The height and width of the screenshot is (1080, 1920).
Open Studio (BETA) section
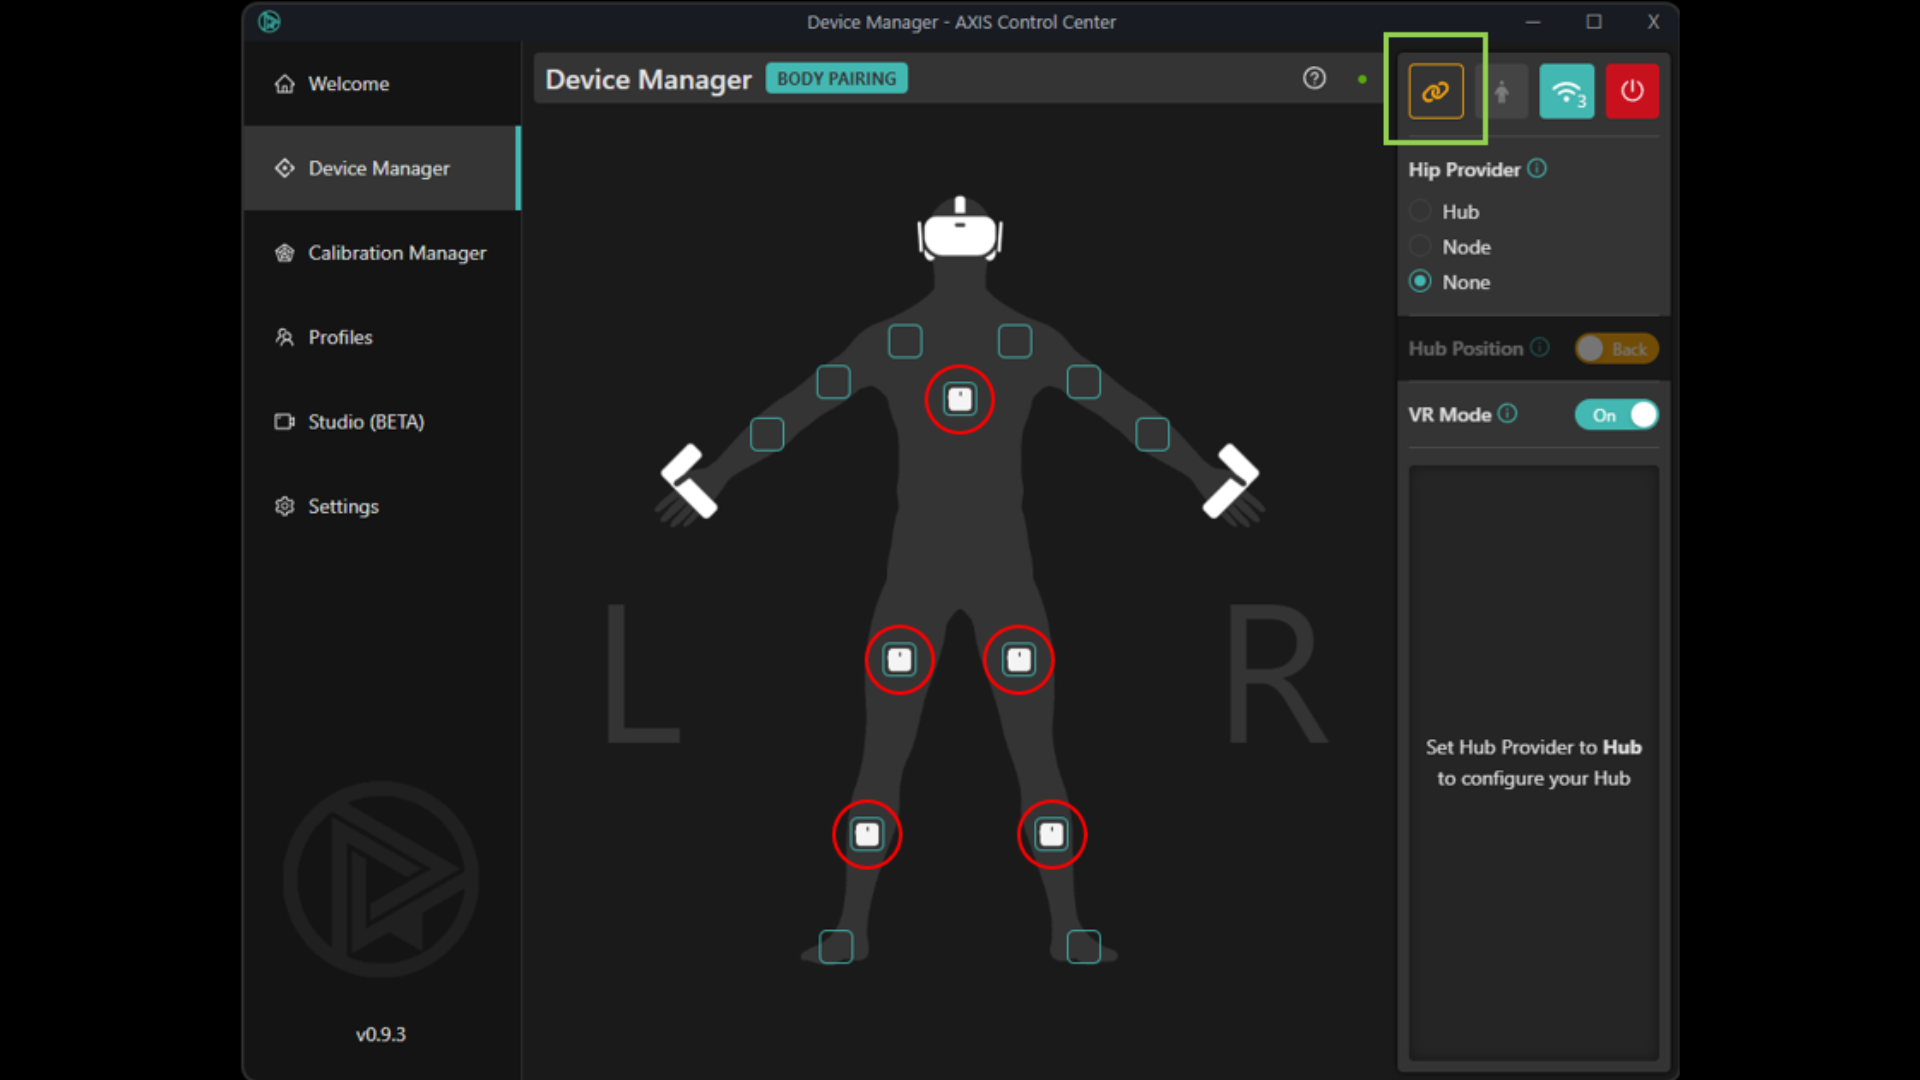tap(365, 422)
